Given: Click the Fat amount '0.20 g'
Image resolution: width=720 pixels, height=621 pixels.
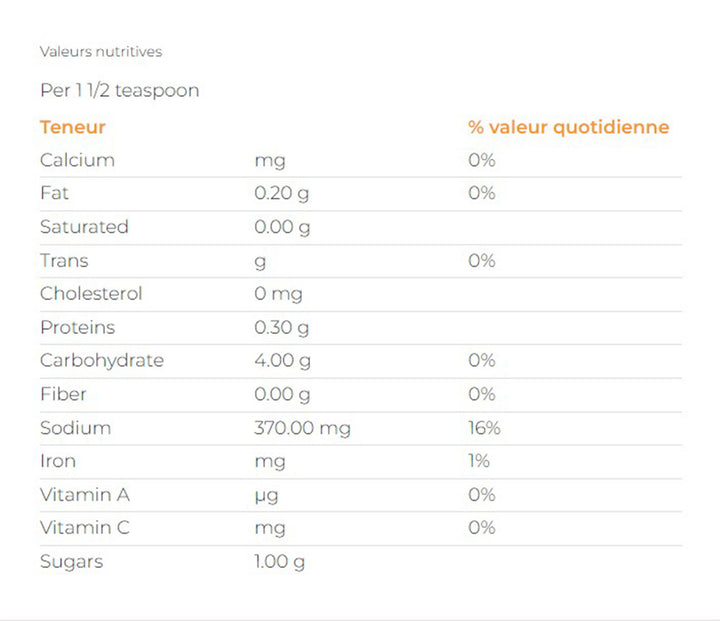Looking at the screenshot, I should (282, 193).
